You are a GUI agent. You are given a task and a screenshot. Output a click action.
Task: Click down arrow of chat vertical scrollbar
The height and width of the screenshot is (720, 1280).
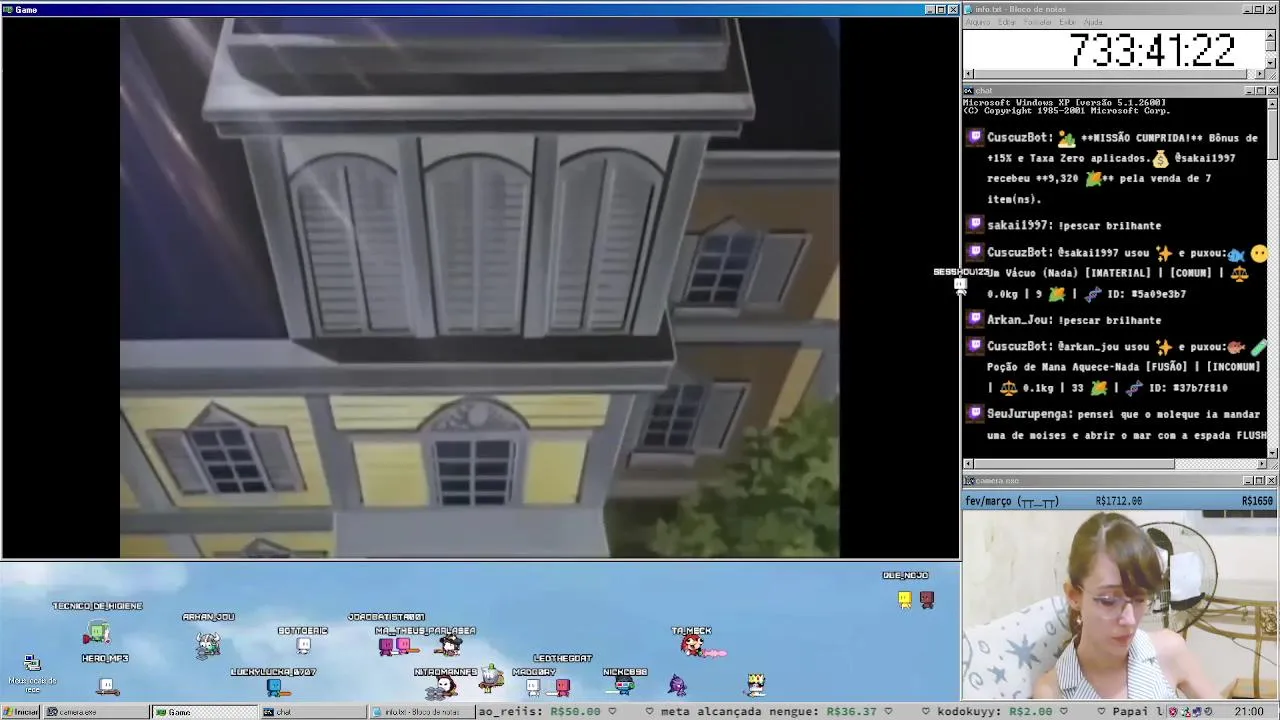coord(1272,453)
